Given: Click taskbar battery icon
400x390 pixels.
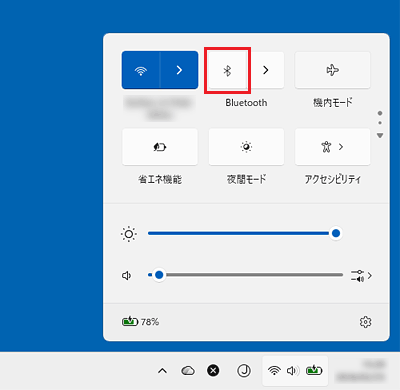Looking at the screenshot, I should [x=314, y=370].
